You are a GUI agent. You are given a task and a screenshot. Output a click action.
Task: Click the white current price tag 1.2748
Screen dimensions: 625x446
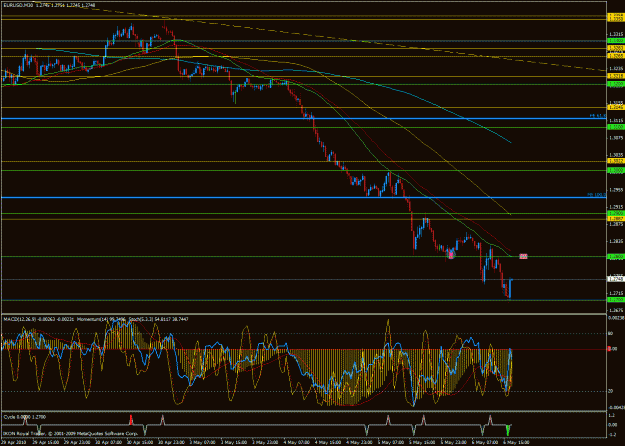tap(616, 279)
